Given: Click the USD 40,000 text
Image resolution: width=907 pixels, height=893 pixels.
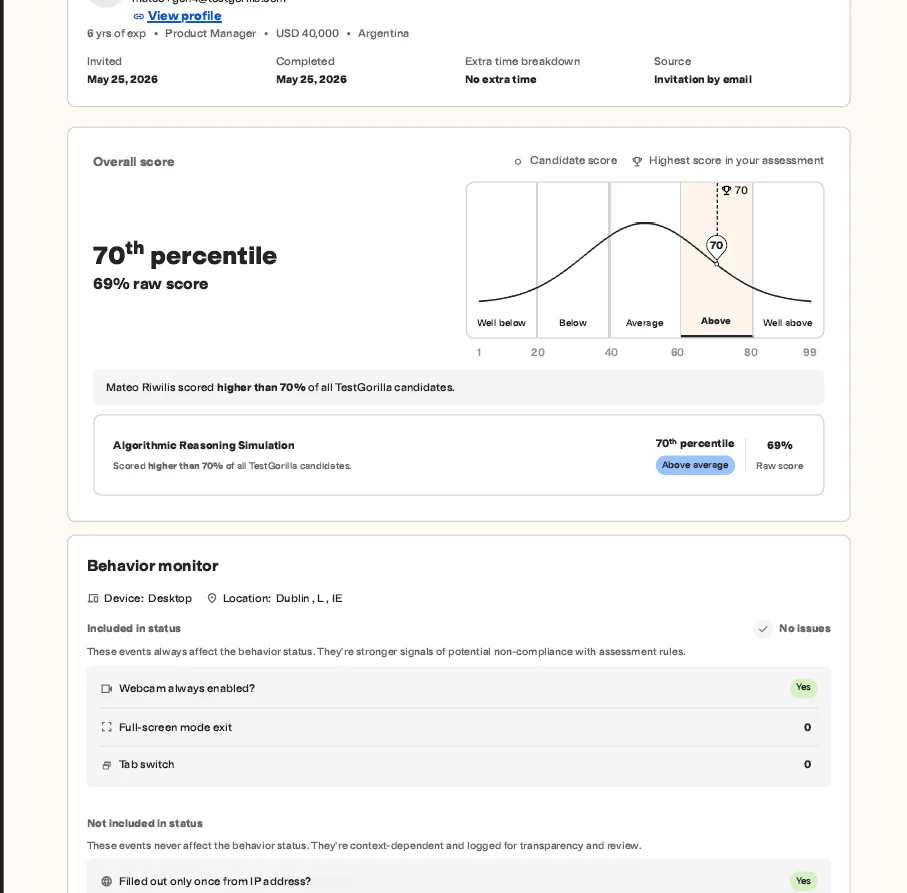Looking at the screenshot, I should (307, 34).
